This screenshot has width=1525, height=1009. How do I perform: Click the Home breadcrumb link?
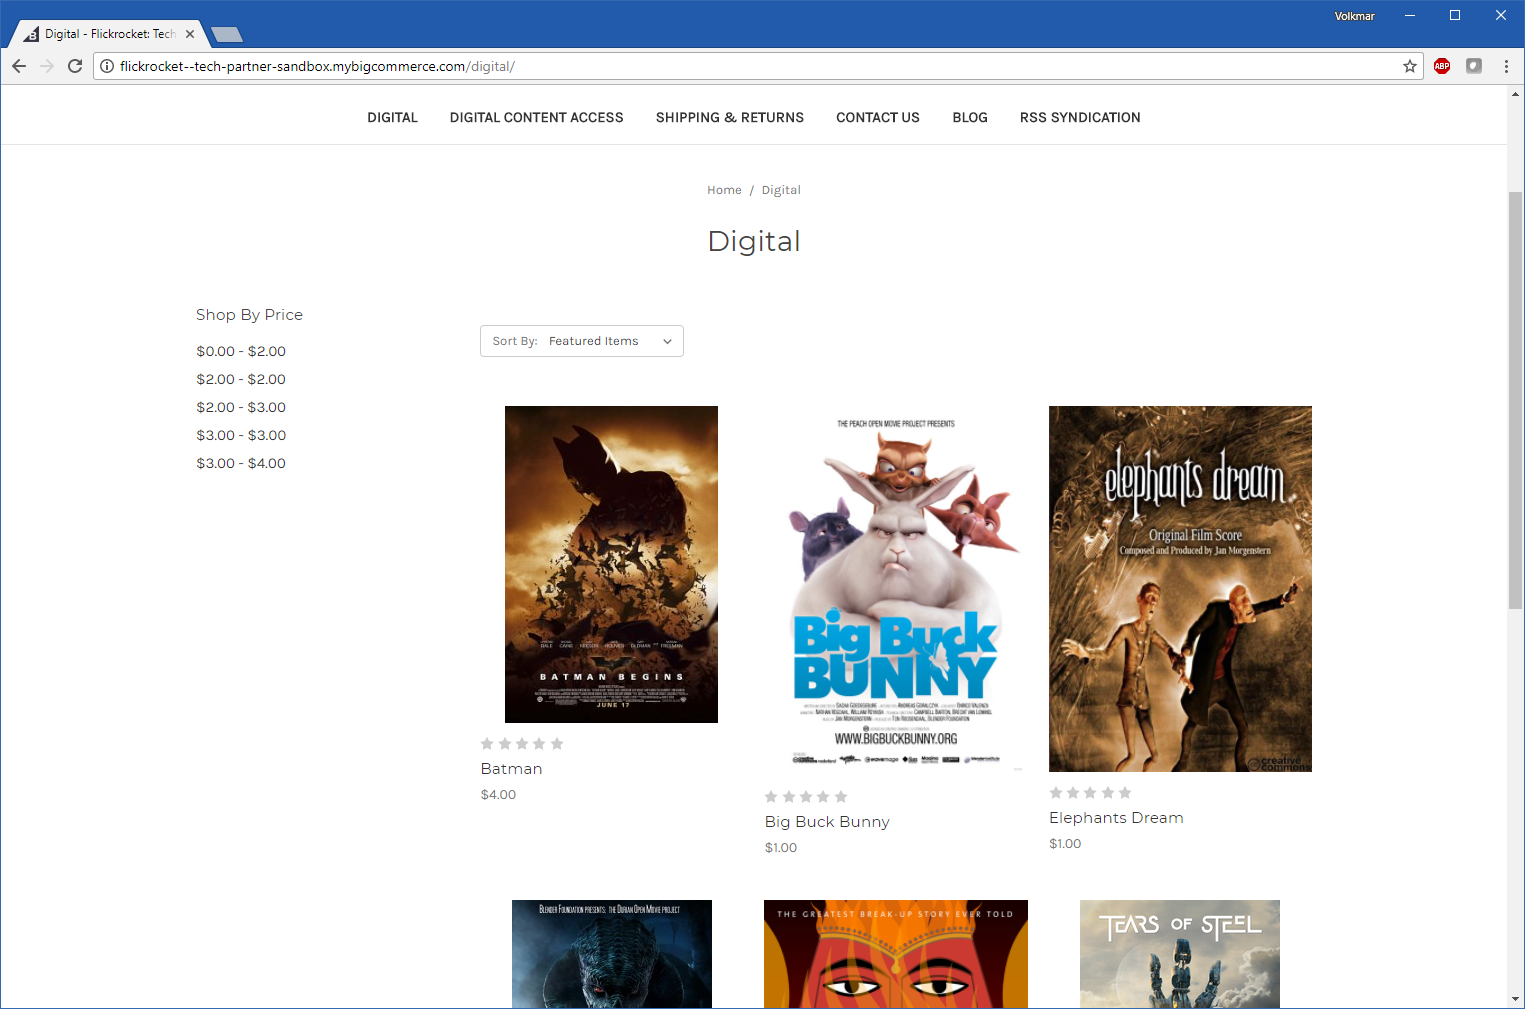[724, 190]
